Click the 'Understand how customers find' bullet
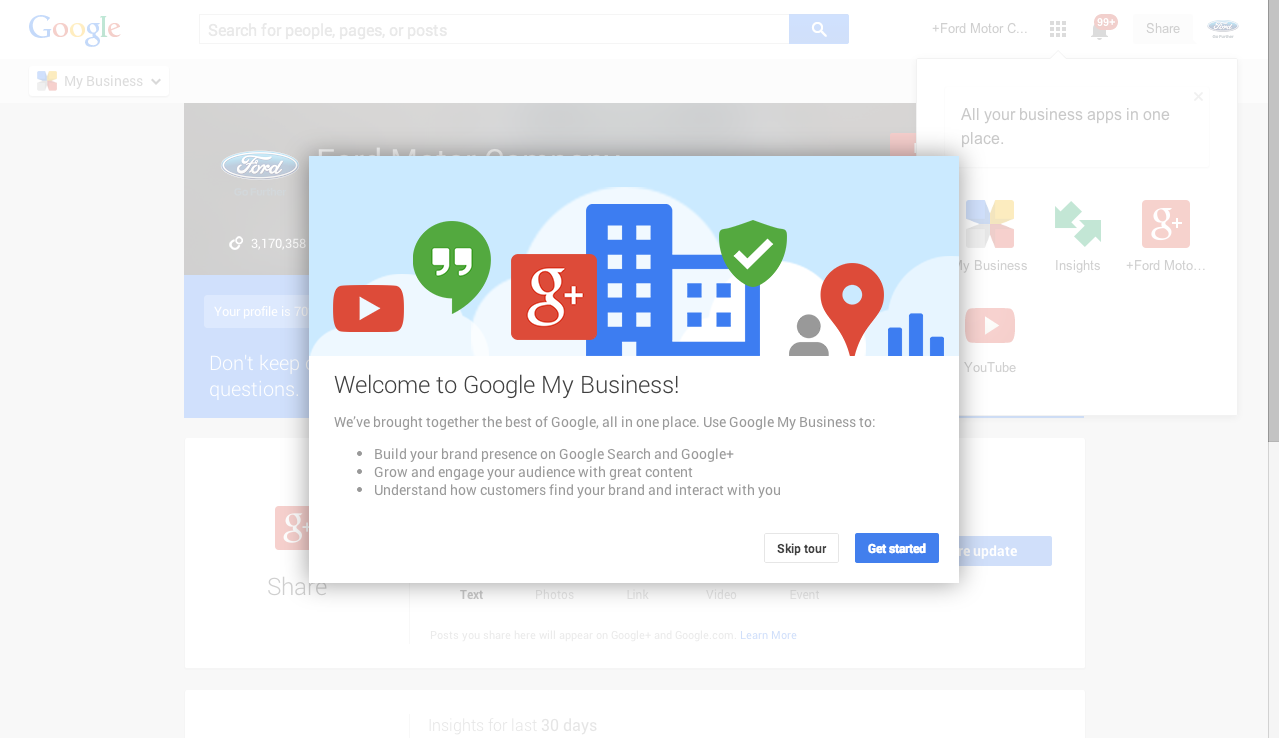The height and width of the screenshot is (738, 1279). click(x=577, y=490)
